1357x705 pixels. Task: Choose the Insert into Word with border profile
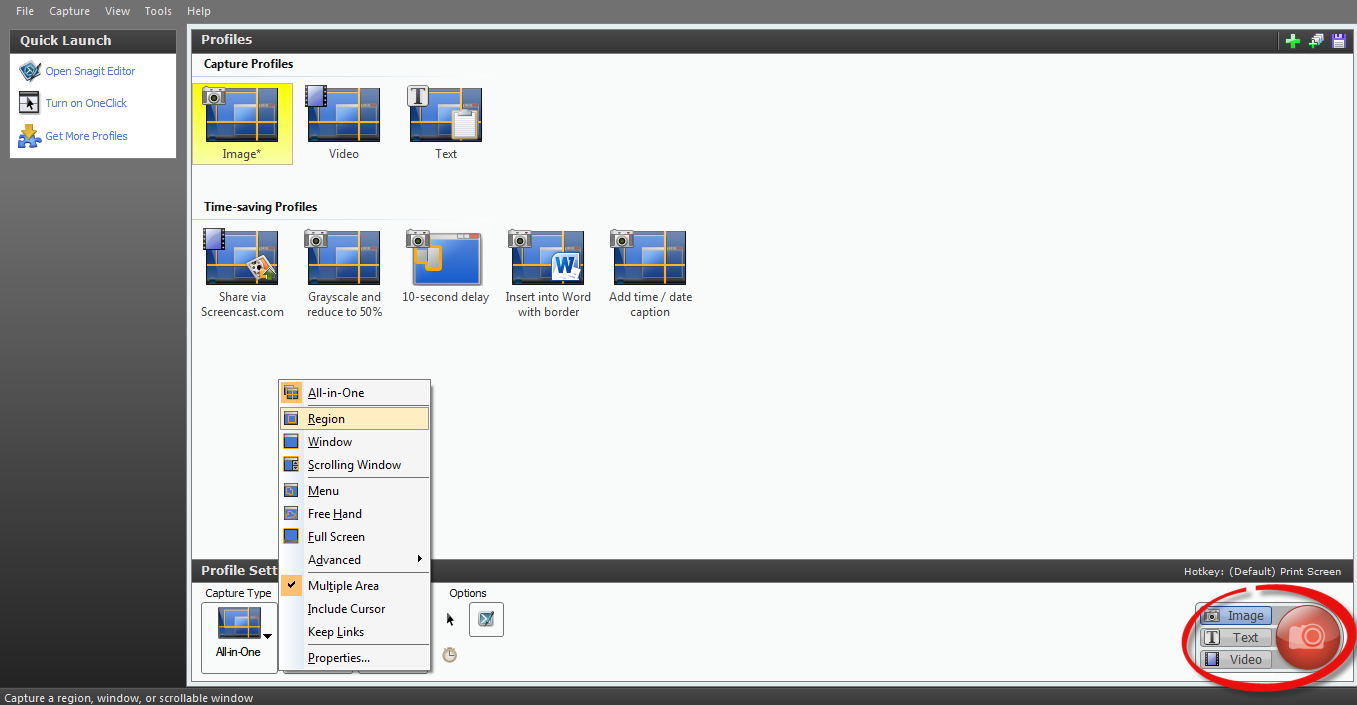(547, 266)
